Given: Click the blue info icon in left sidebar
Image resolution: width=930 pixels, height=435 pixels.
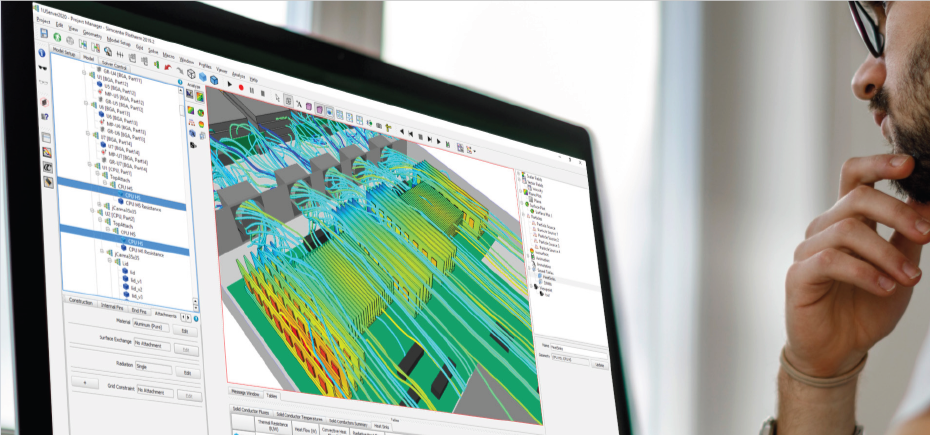Looking at the screenshot, I should (x=42, y=53).
